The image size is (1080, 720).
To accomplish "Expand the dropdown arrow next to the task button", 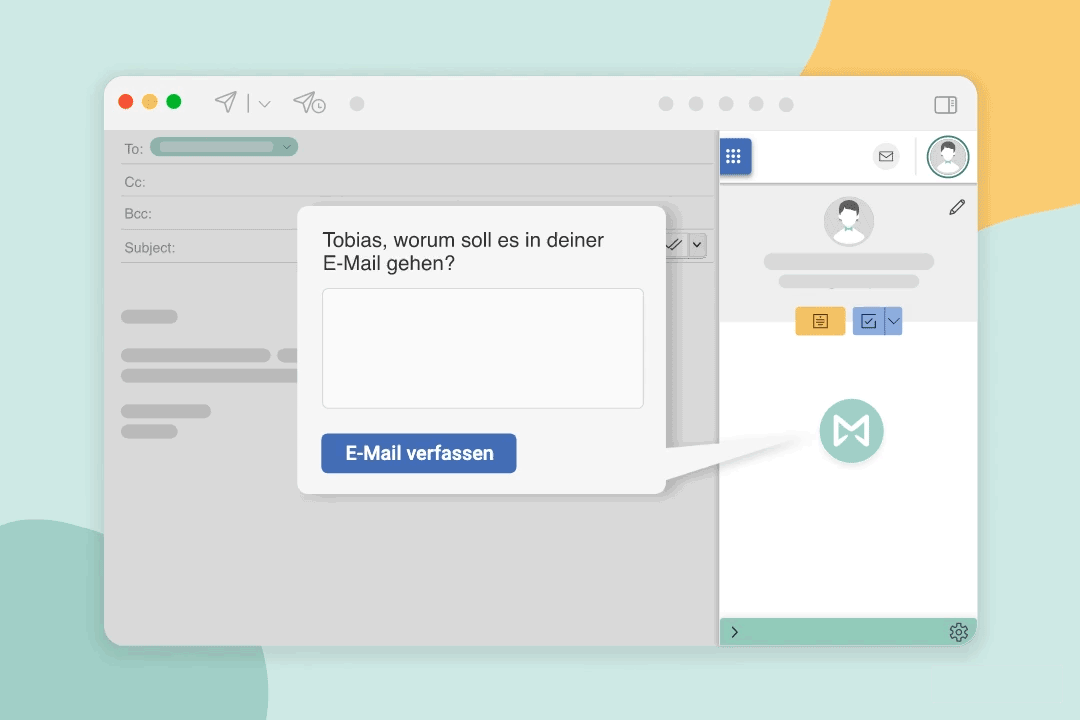I will [893, 321].
